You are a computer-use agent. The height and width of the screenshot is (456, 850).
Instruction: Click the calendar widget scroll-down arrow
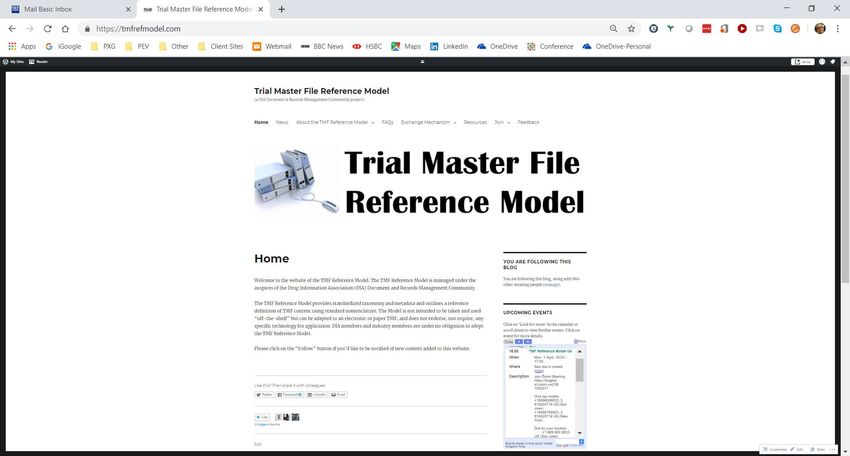(579, 433)
